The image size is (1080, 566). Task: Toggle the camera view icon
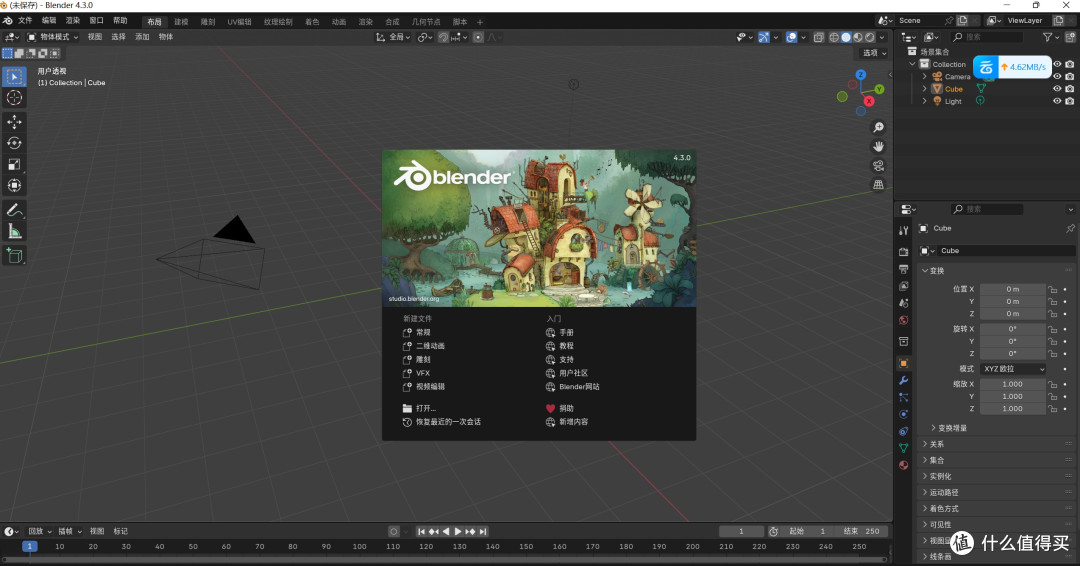[x=878, y=166]
